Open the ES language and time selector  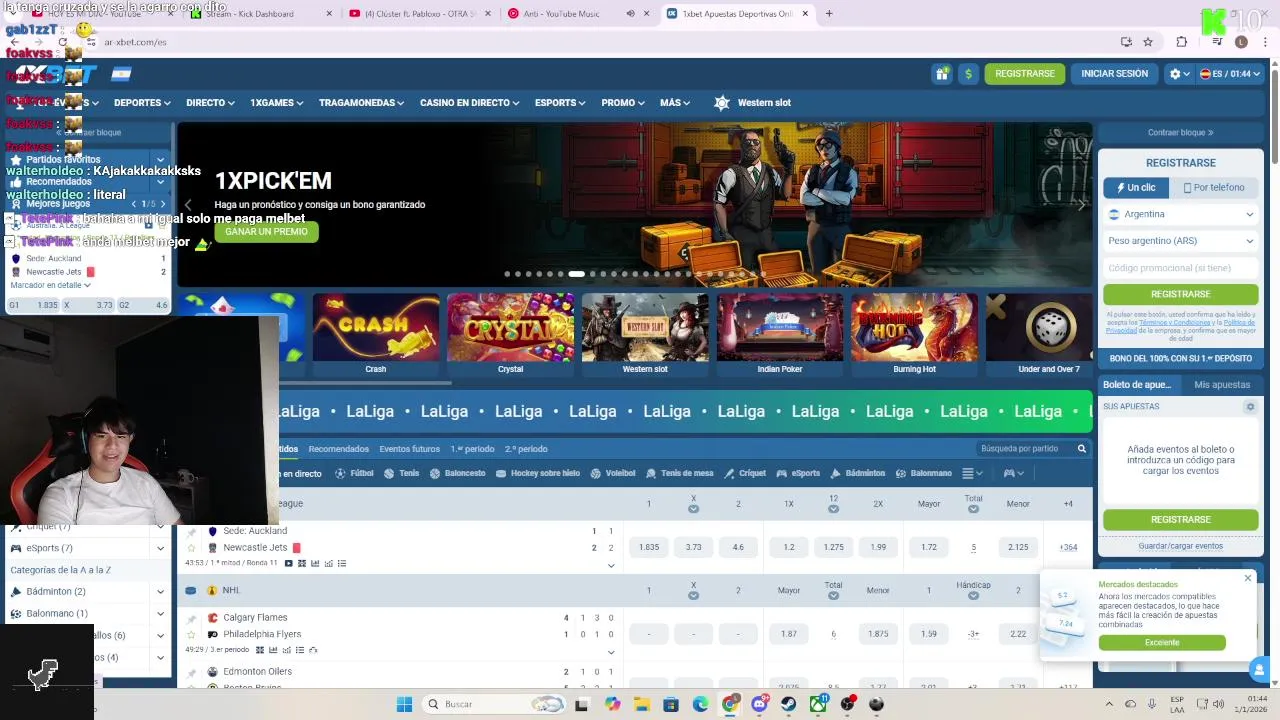coord(1229,74)
